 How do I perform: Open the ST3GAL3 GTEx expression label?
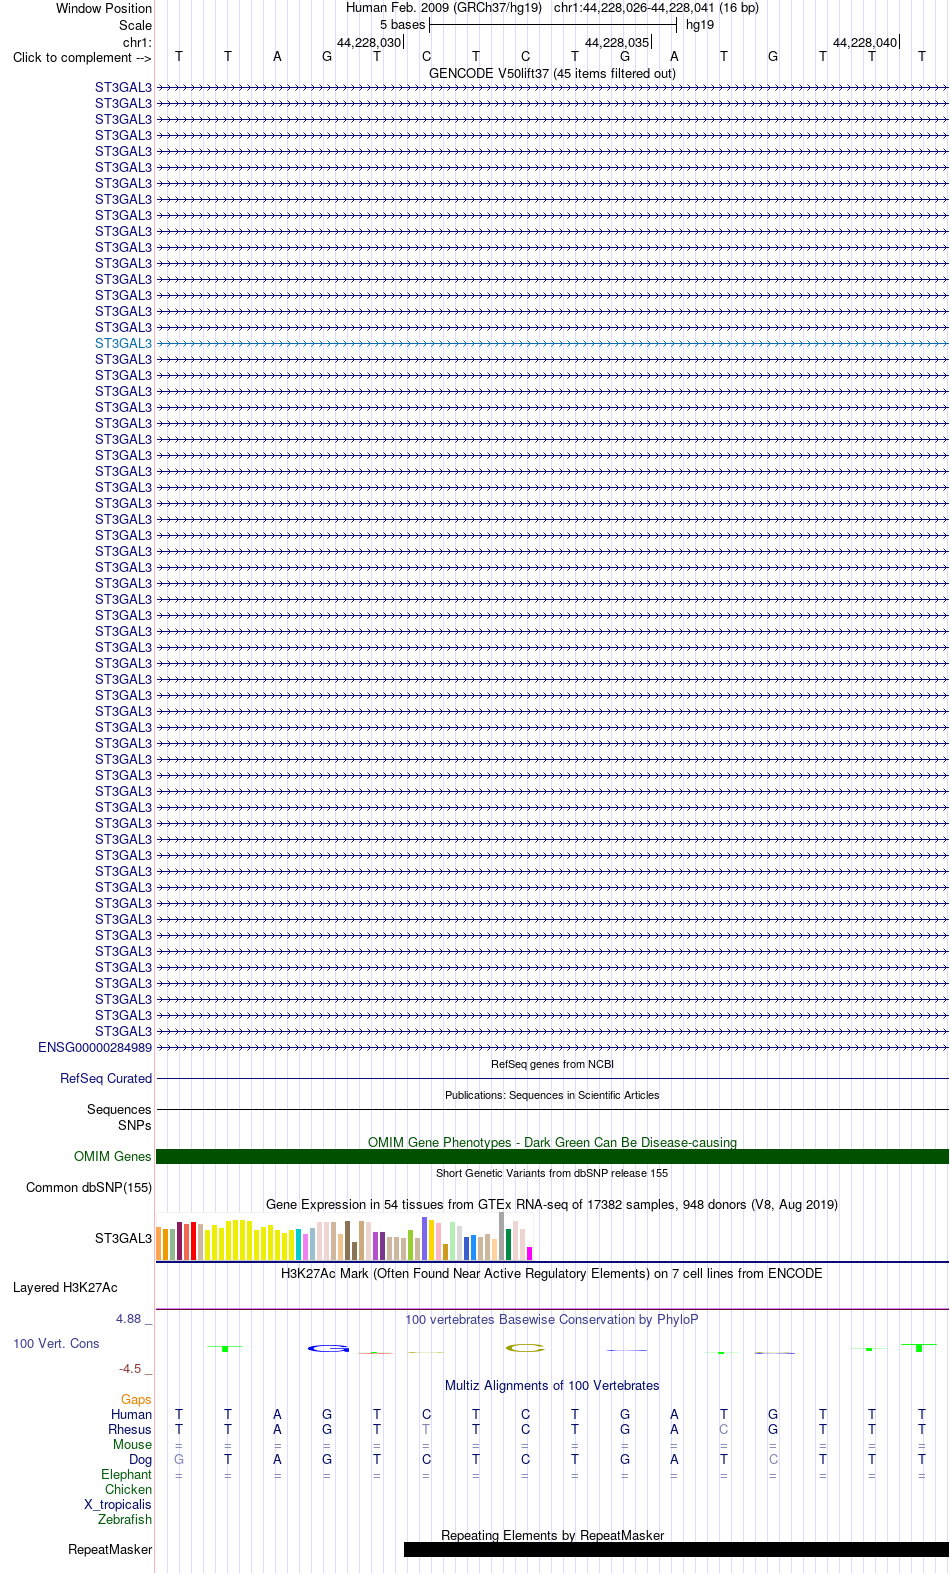click(x=123, y=1238)
